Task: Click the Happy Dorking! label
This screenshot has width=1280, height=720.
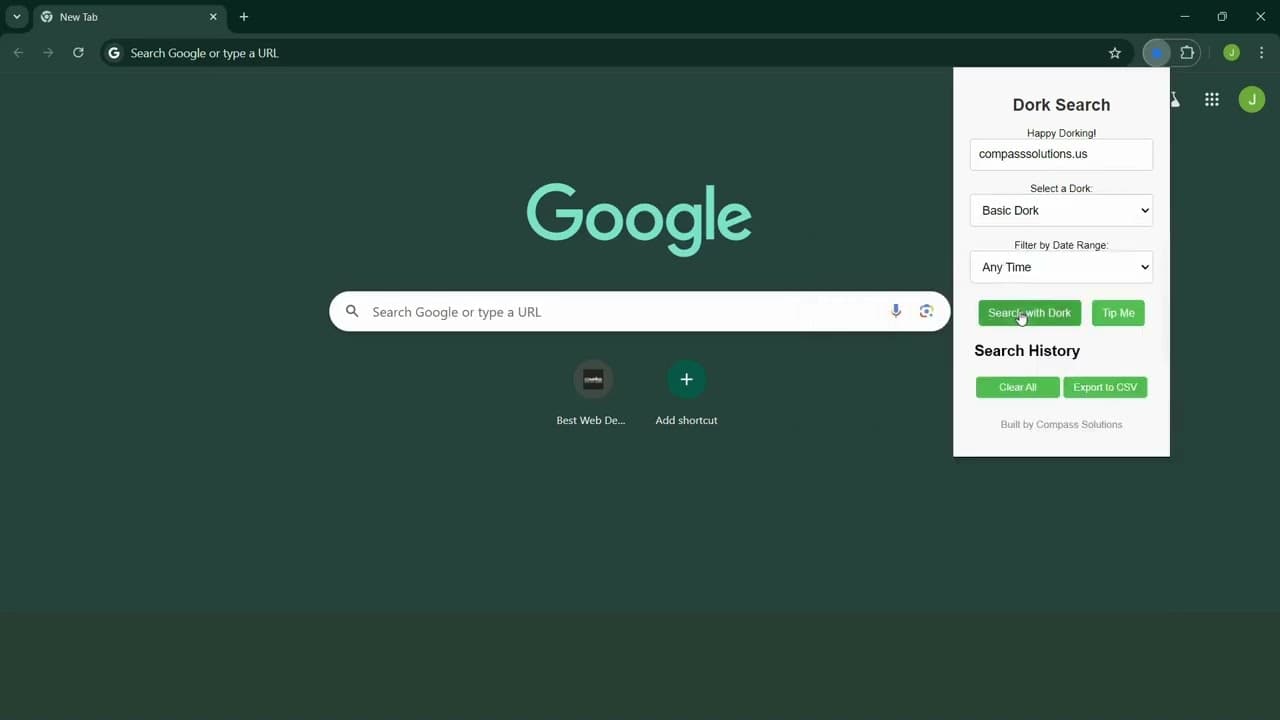Action: click(1061, 133)
